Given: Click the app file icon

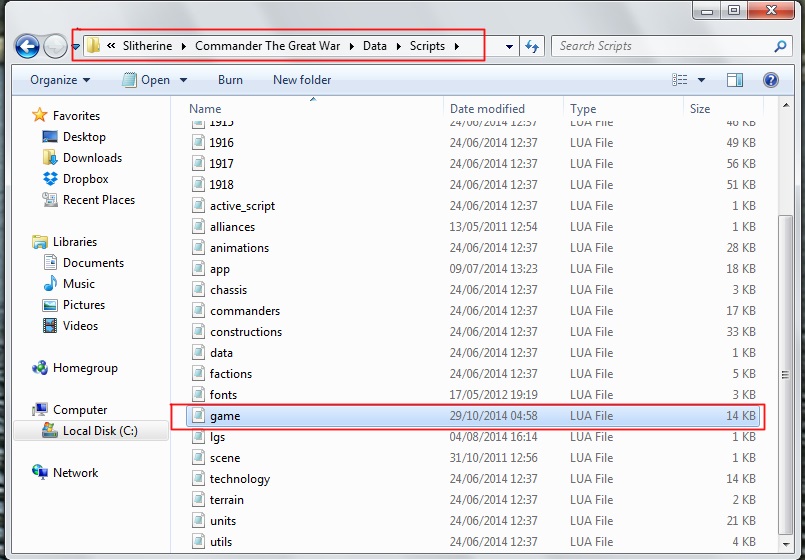Looking at the screenshot, I should [x=198, y=269].
